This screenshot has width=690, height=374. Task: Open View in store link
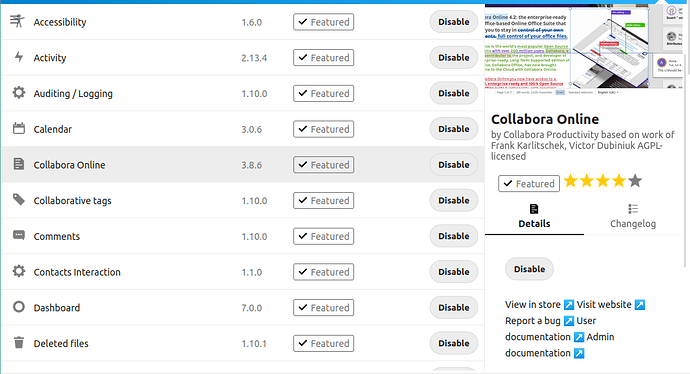532,304
